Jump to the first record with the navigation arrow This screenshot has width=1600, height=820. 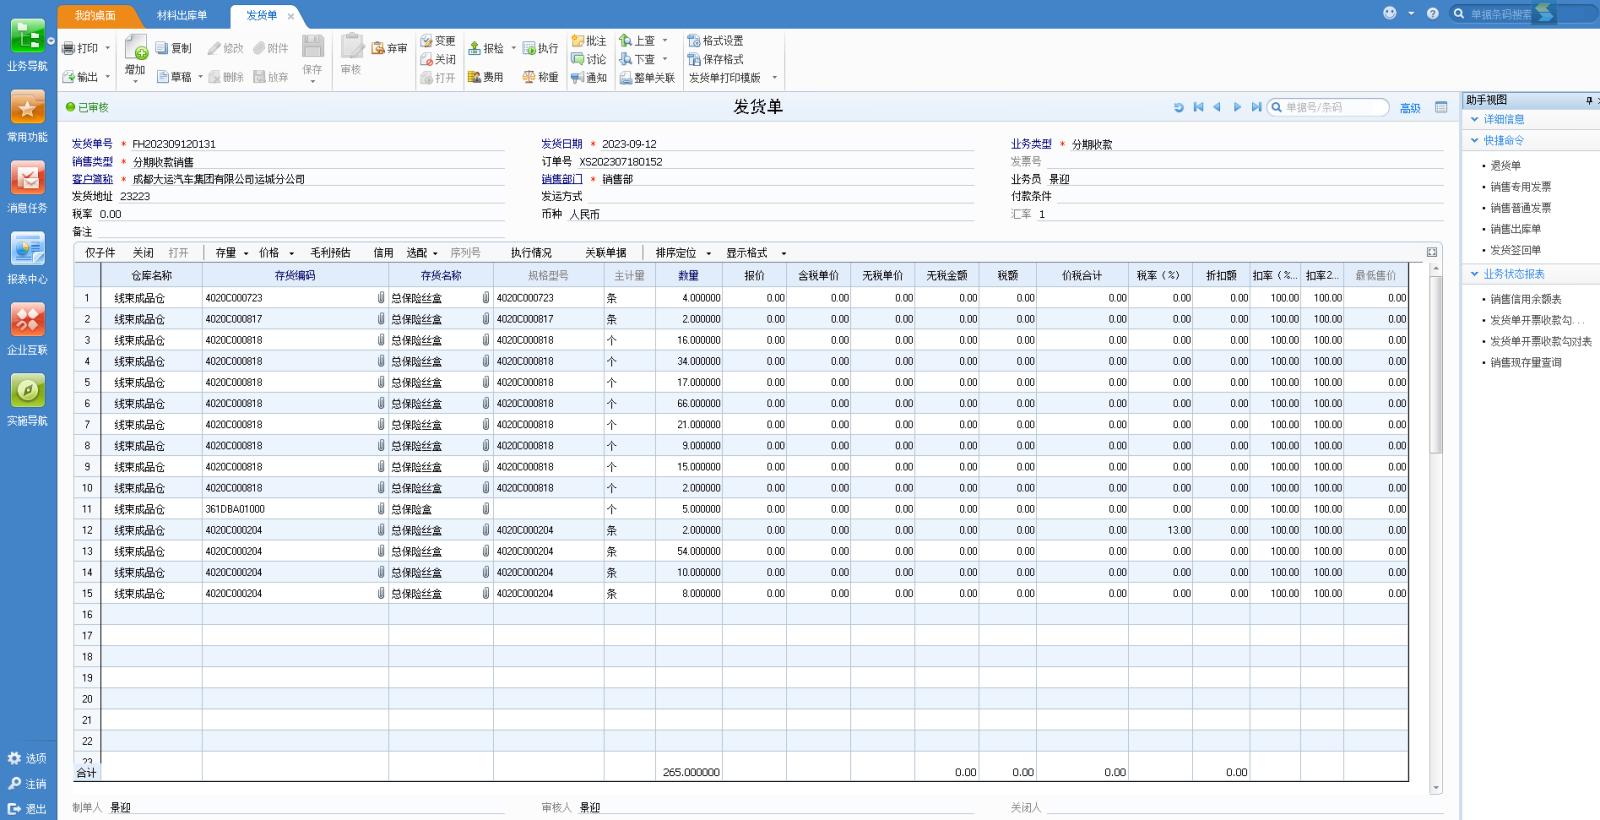pos(1198,107)
